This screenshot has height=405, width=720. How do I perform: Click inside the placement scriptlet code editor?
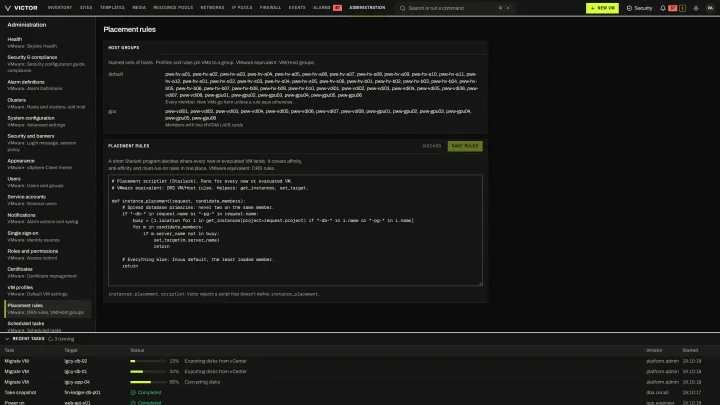tap(295, 230)
